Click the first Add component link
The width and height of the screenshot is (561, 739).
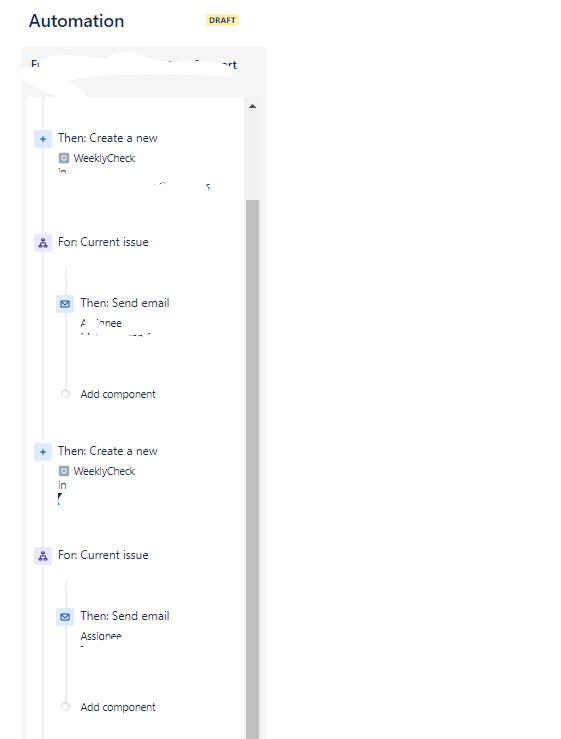tap(118, 394)
